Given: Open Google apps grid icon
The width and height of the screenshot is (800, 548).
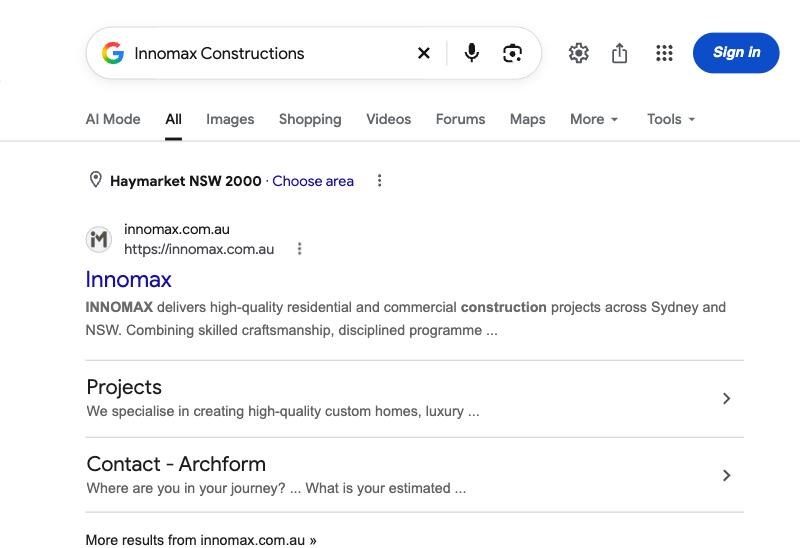Looking at the screenshot, I should pyautogui.click(x=664, y=53).
